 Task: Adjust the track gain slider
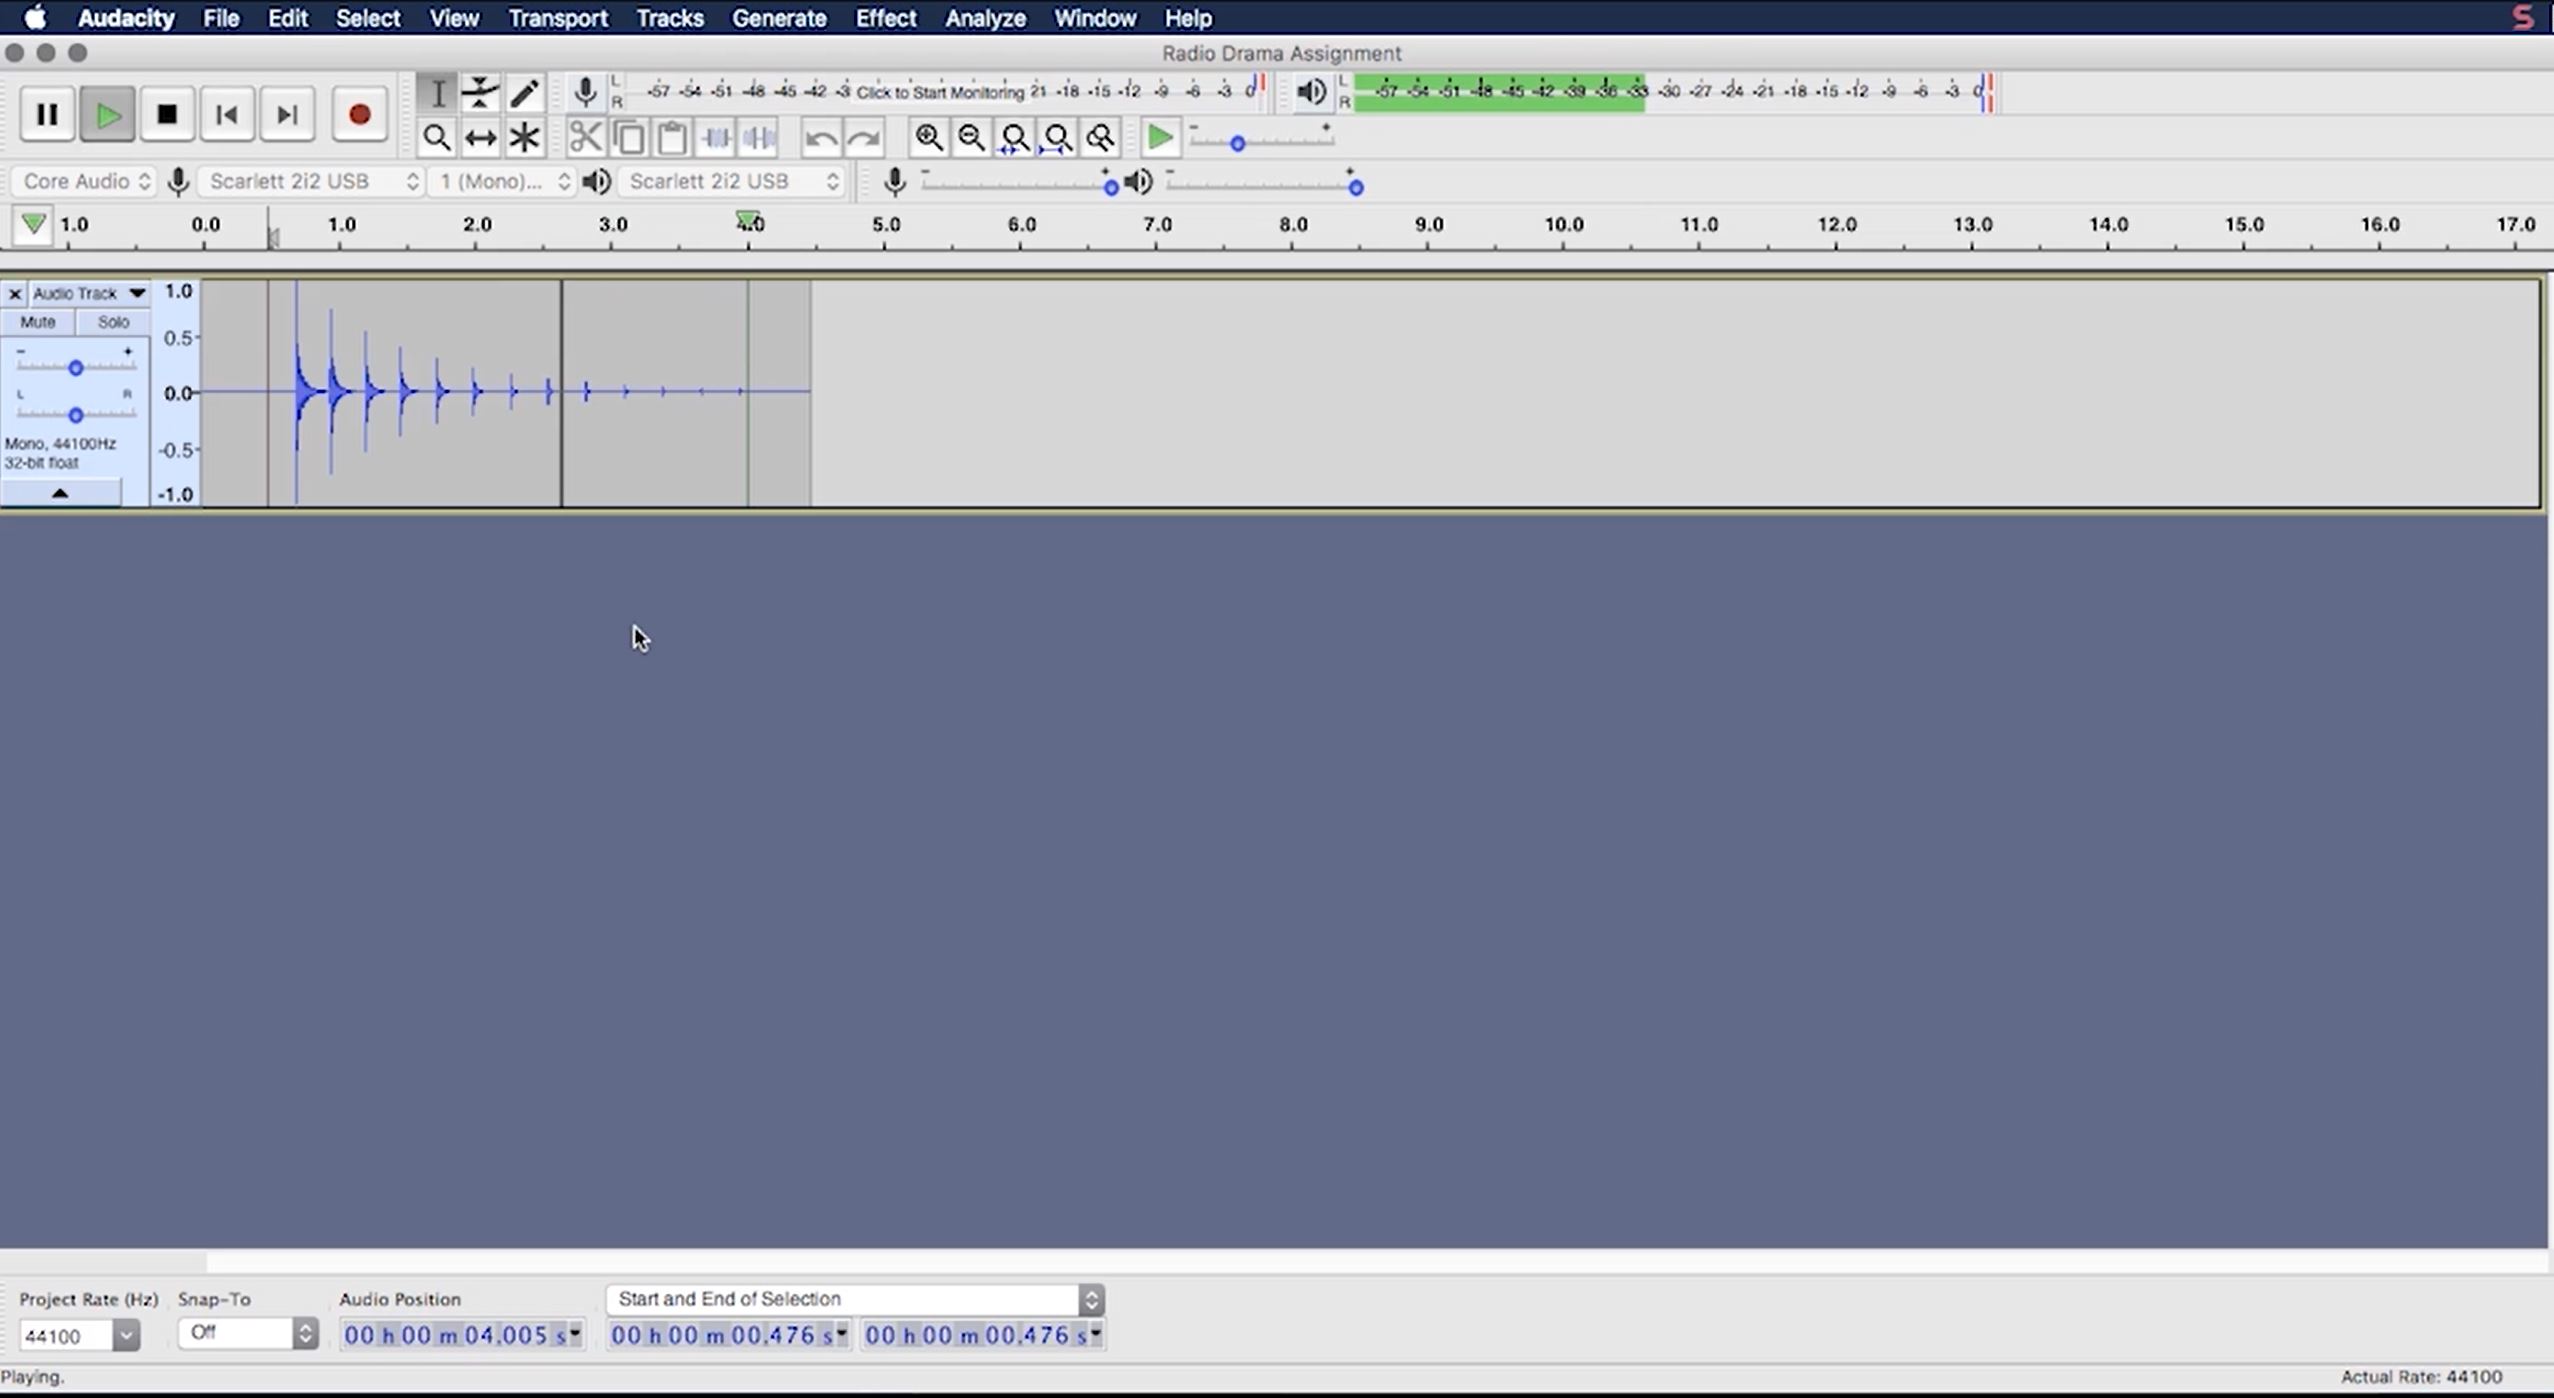click(x=75, y=368)
